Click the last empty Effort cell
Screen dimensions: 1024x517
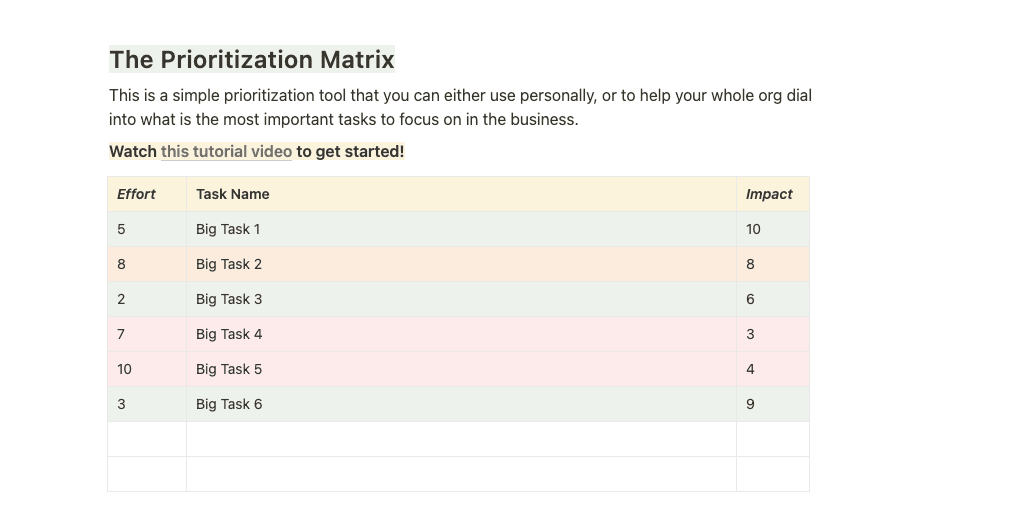click(x=147, y=474)
